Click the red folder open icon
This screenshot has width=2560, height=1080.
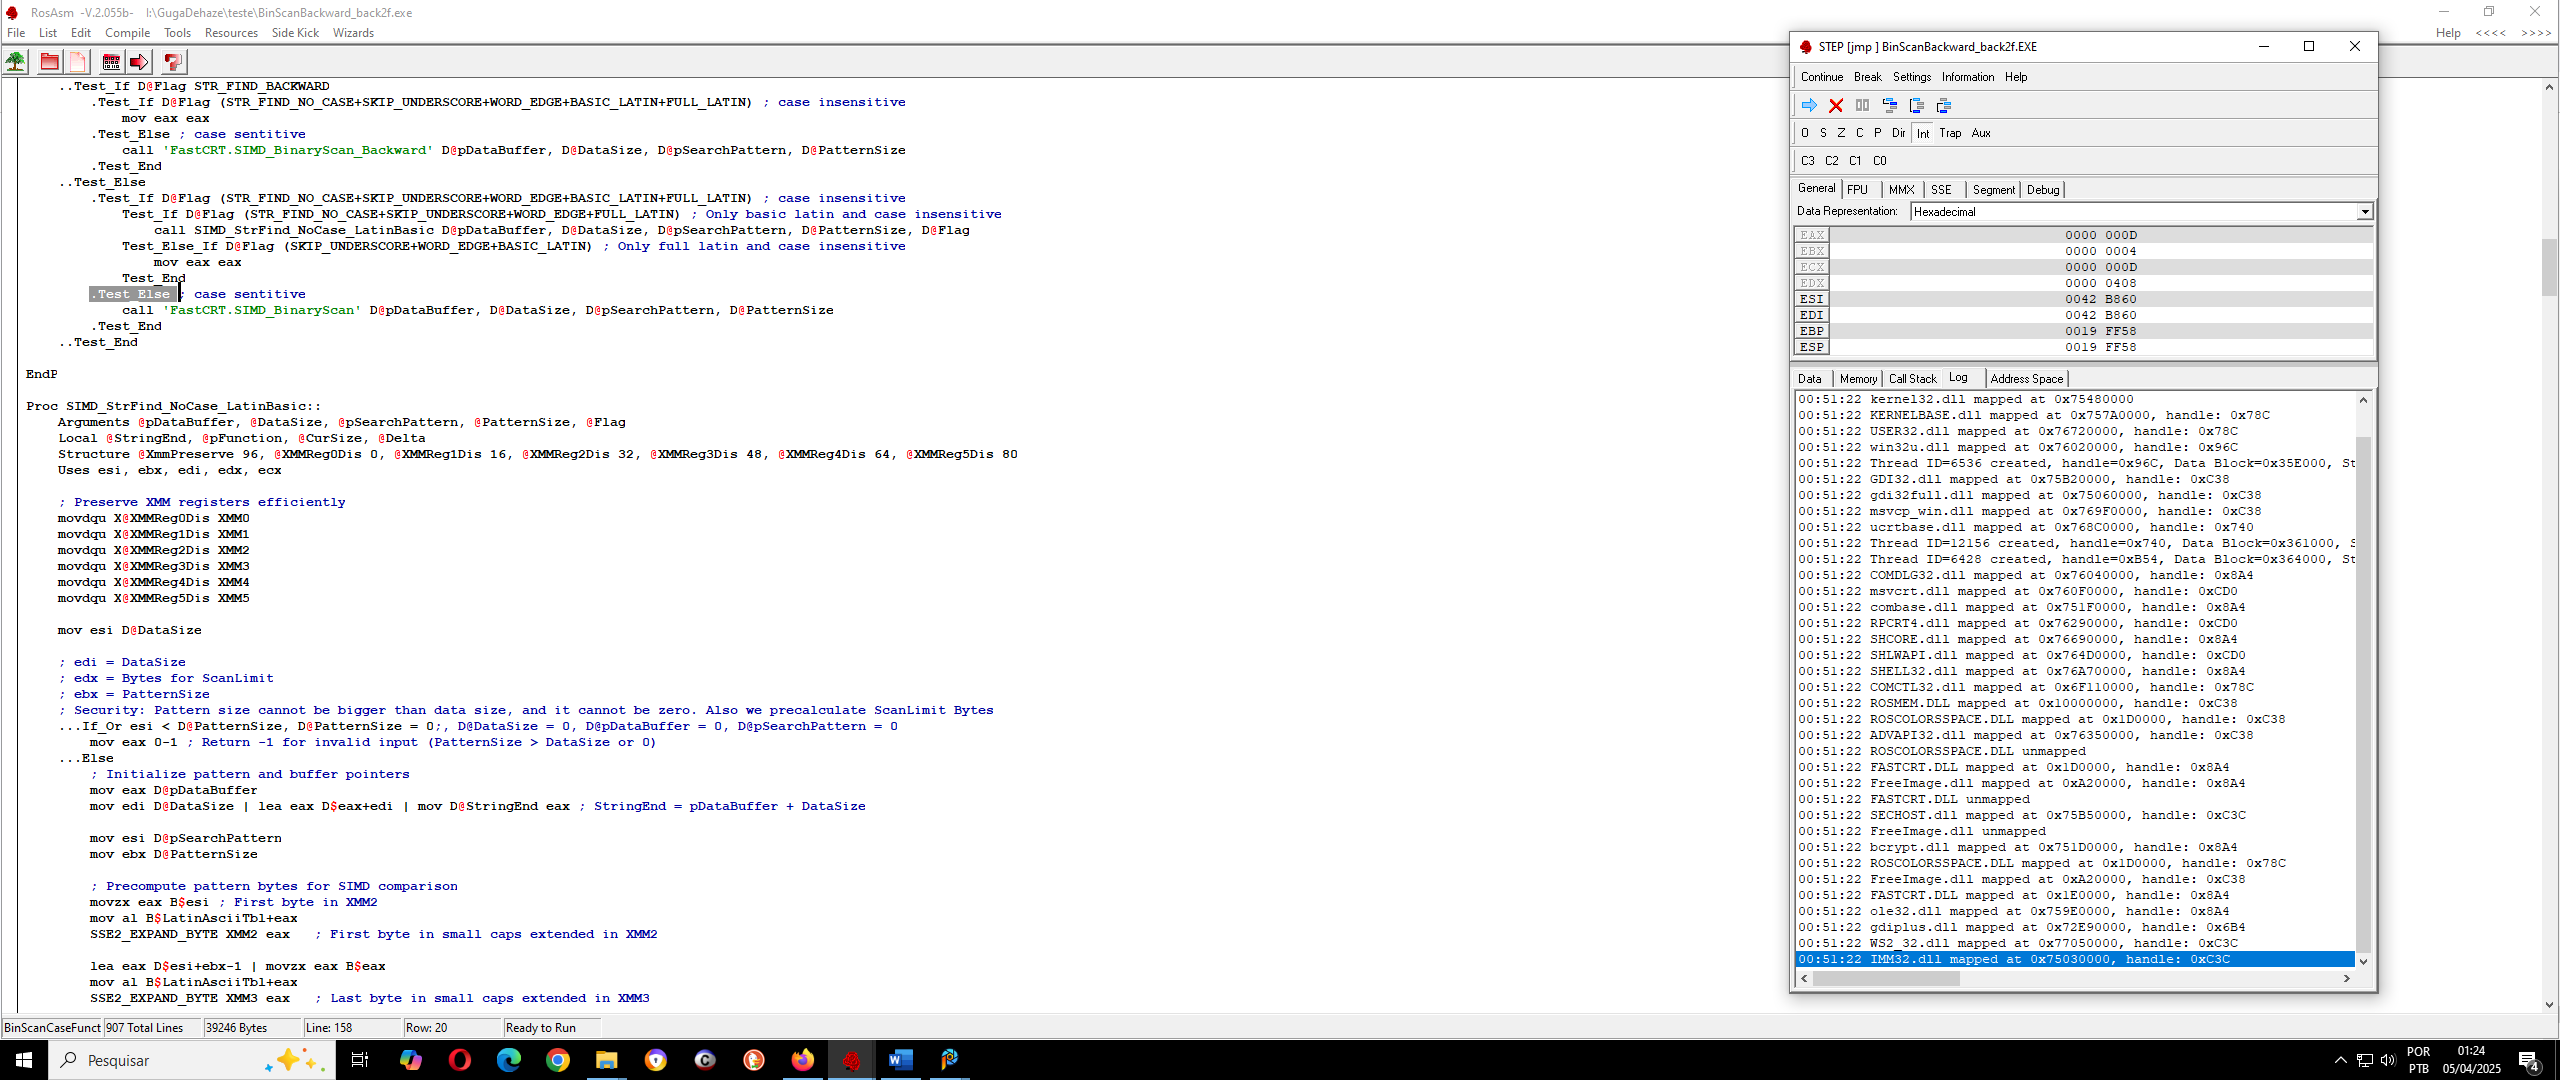tap(49, 62)
